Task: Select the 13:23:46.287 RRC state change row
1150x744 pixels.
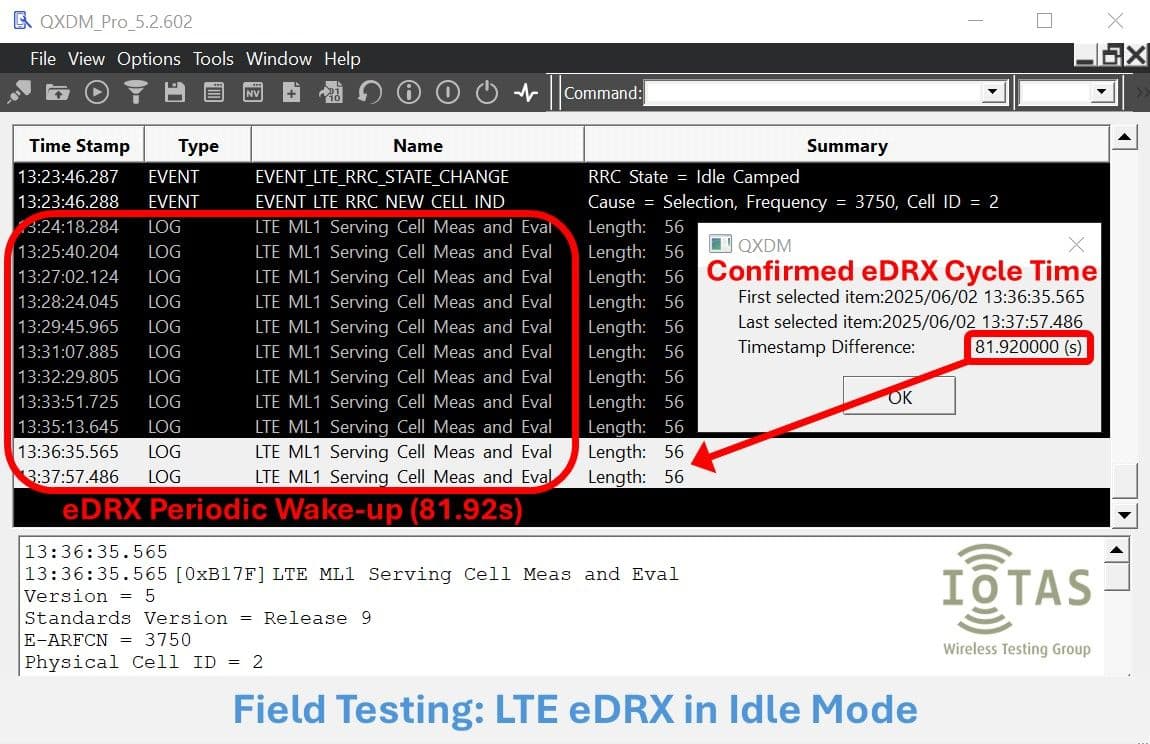Action: pos(561,177)
